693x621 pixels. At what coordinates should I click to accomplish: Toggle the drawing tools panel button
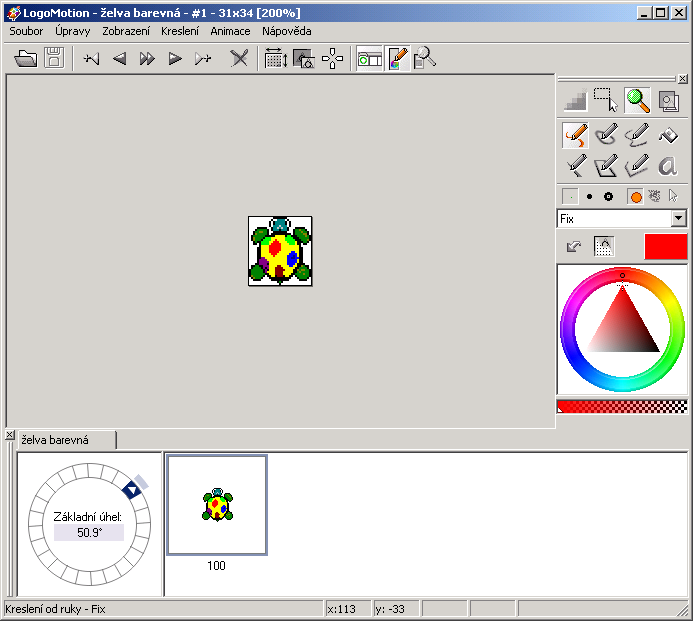[x=398, y=58]
